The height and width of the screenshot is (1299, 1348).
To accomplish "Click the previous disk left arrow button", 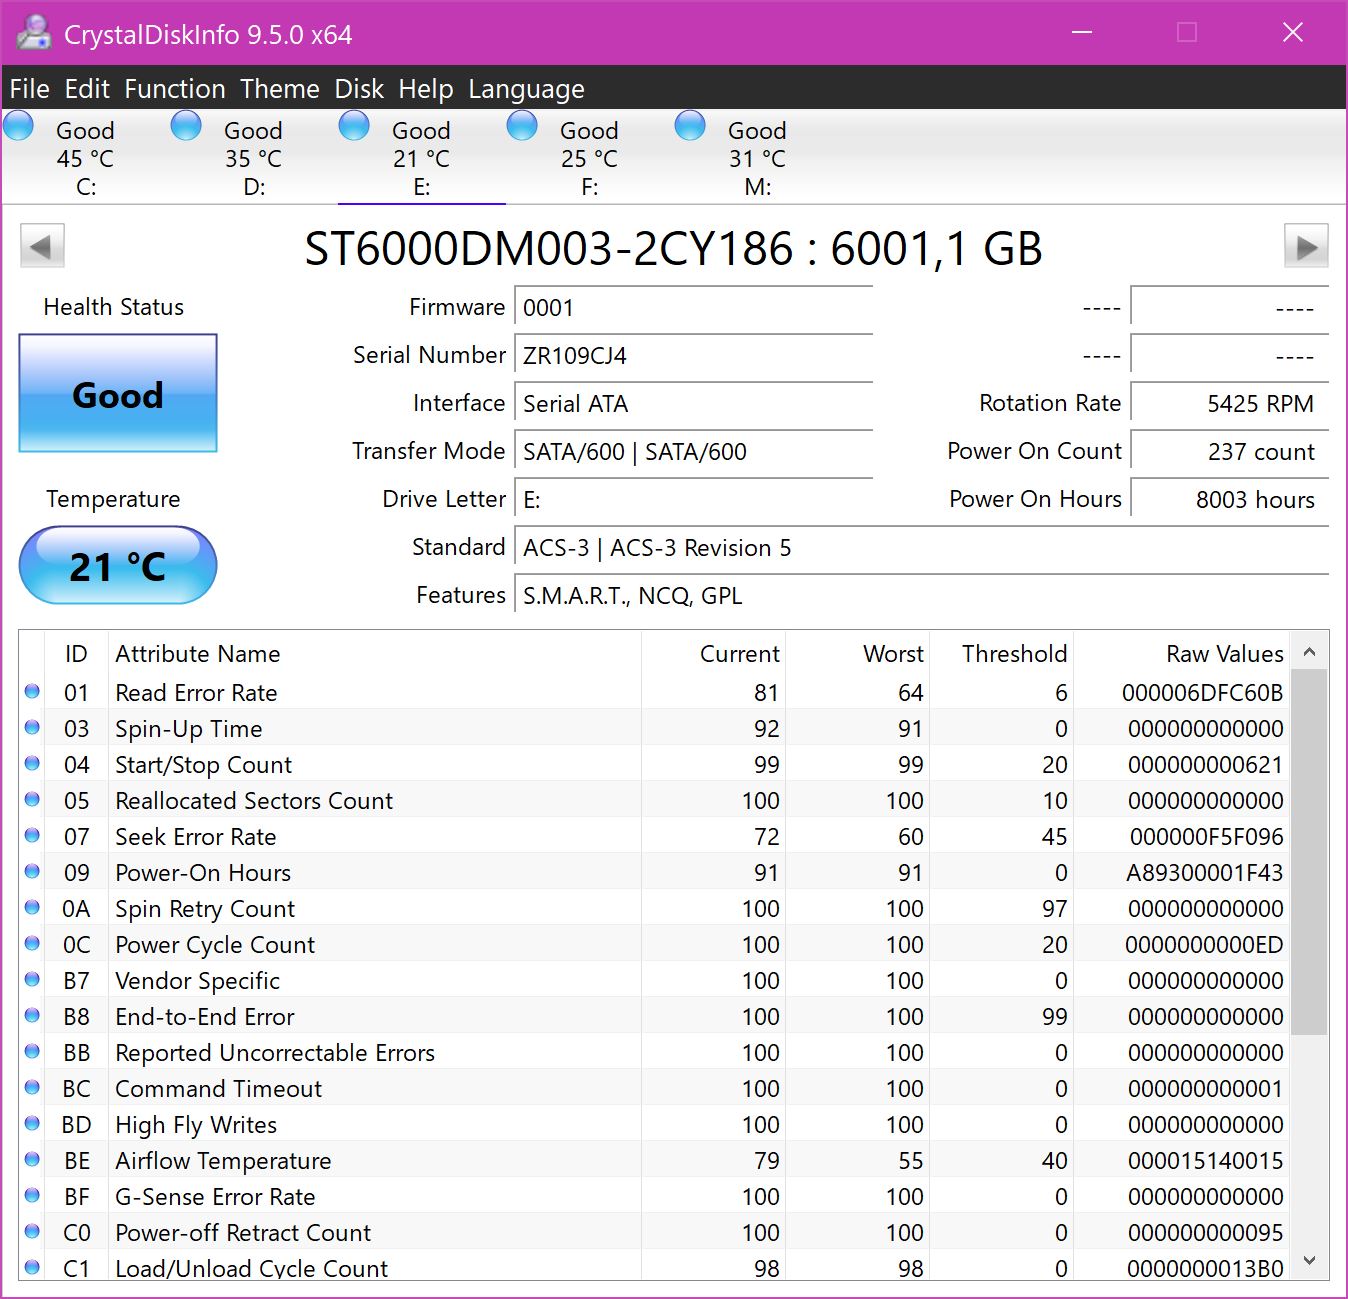I will point(42,247).
